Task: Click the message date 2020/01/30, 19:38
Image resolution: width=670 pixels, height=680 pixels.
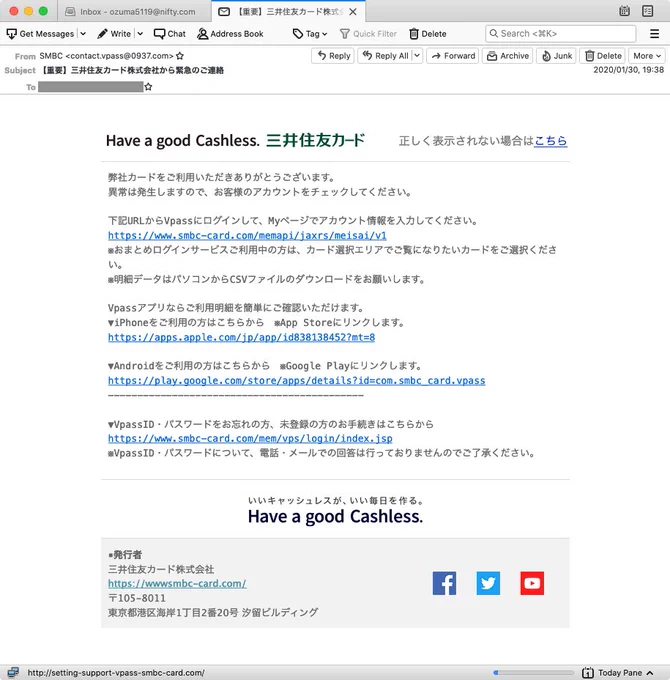Action: 628,70
